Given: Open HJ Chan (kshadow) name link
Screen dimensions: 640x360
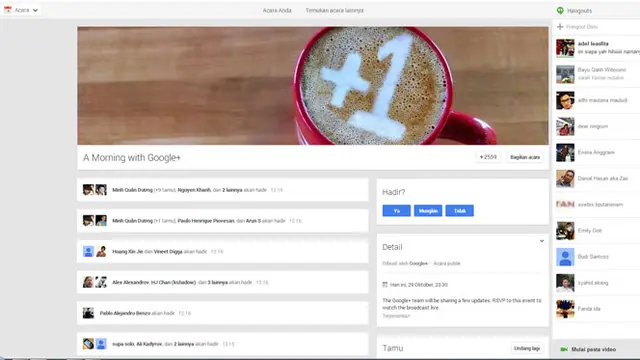Looking at the screenshot, I should (x=173, y=282).
